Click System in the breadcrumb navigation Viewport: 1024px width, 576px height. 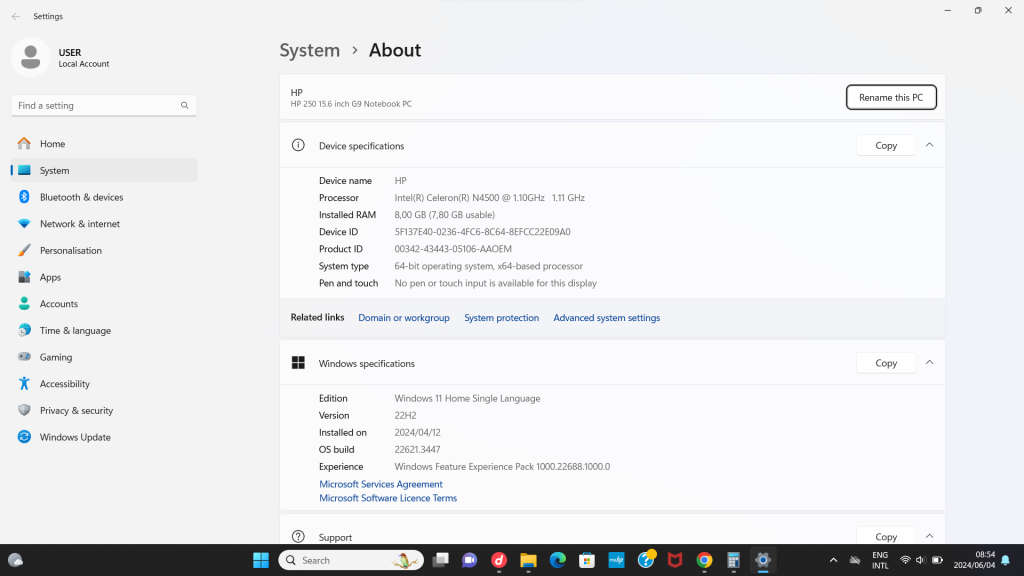[x=309, y=50]
